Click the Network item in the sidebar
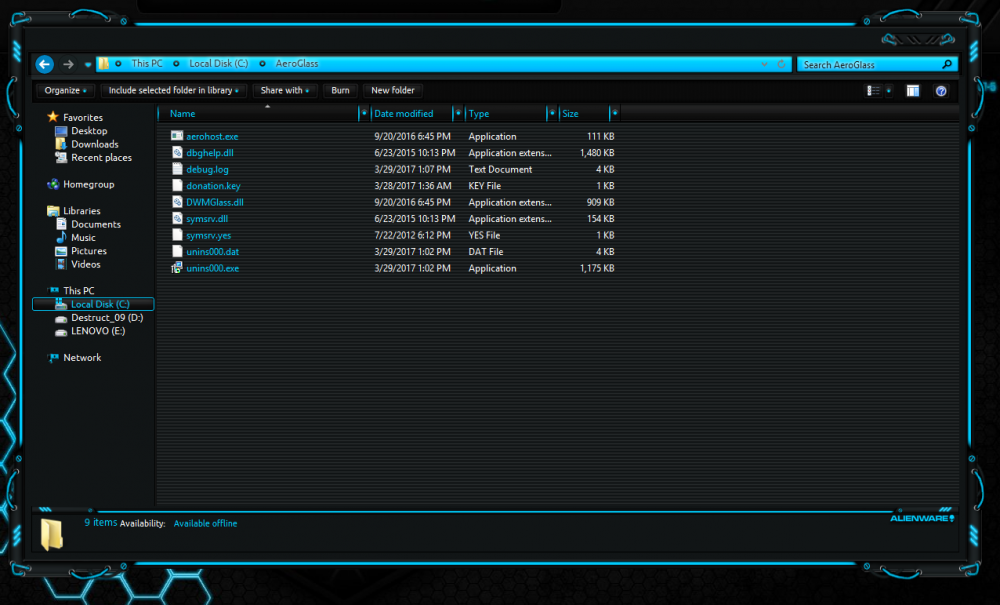The height and width of the screenshot is (605, 1000). pyautogui.click(x=80, y=357)
